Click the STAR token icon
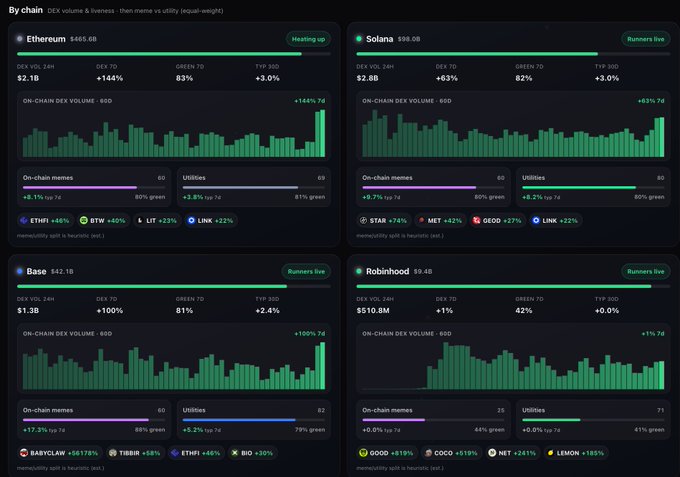This screenshot has width=680, height=477. (x=363, y=221)
